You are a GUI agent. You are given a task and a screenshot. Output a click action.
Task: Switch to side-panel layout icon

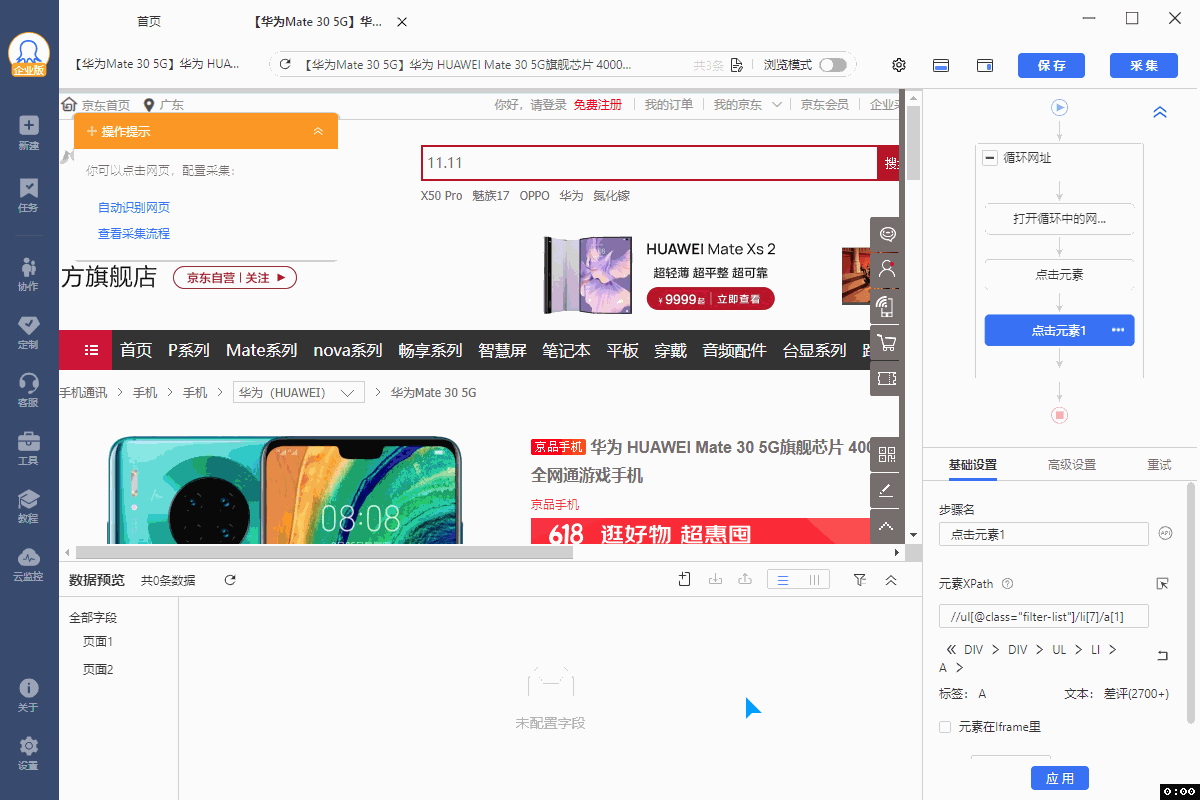(x=985, y=65)
